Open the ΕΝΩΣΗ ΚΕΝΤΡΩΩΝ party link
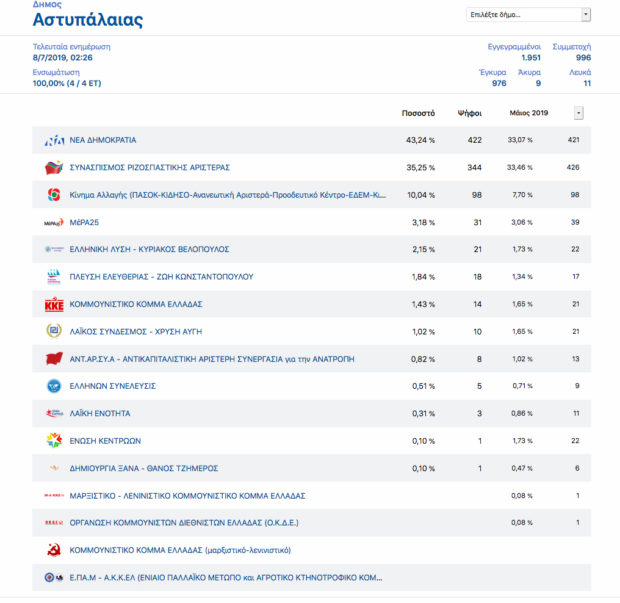620x603 pixels. [x=105, y=441]
